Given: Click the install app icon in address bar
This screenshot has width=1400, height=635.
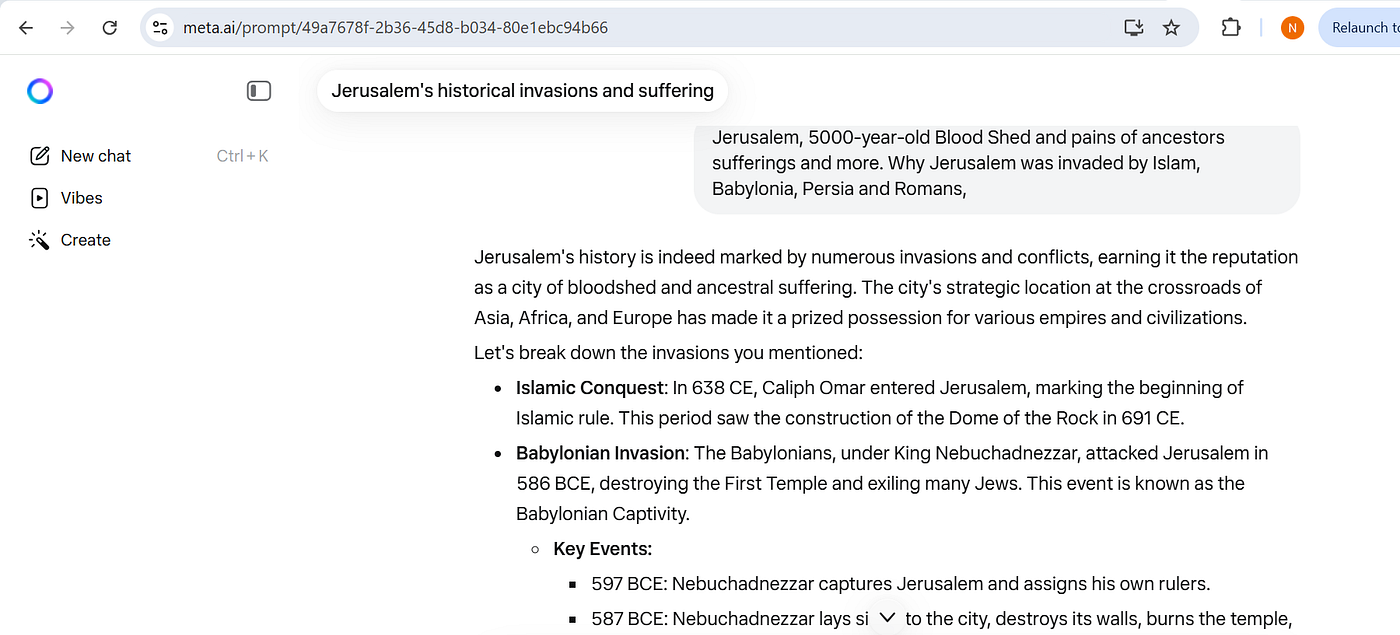Looking at the screenshot, I should 1133,28.
